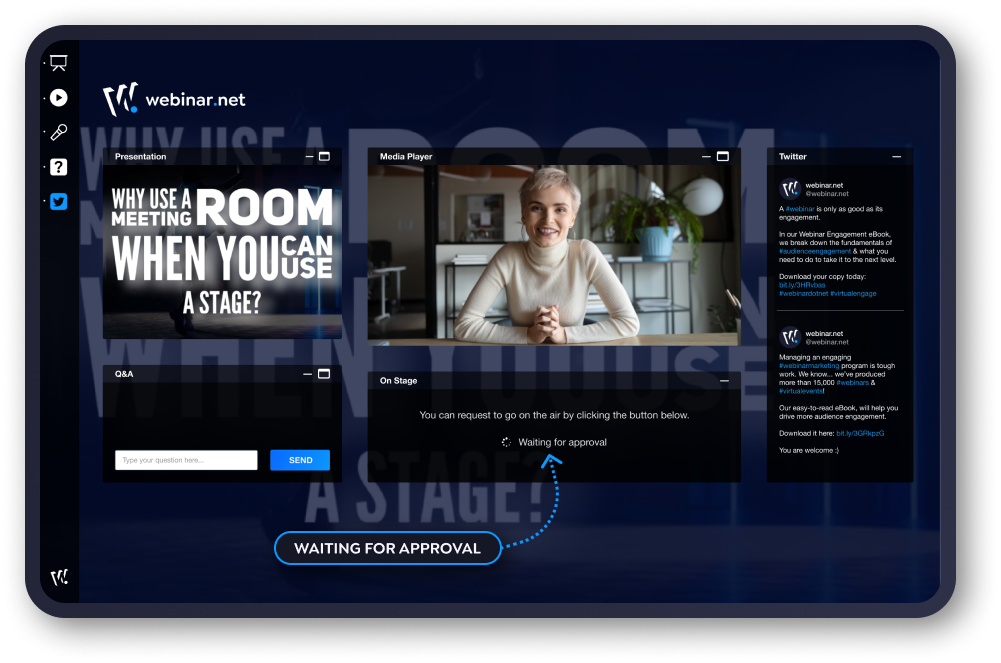Focus the 'Type your question here' field

point(186,460)
